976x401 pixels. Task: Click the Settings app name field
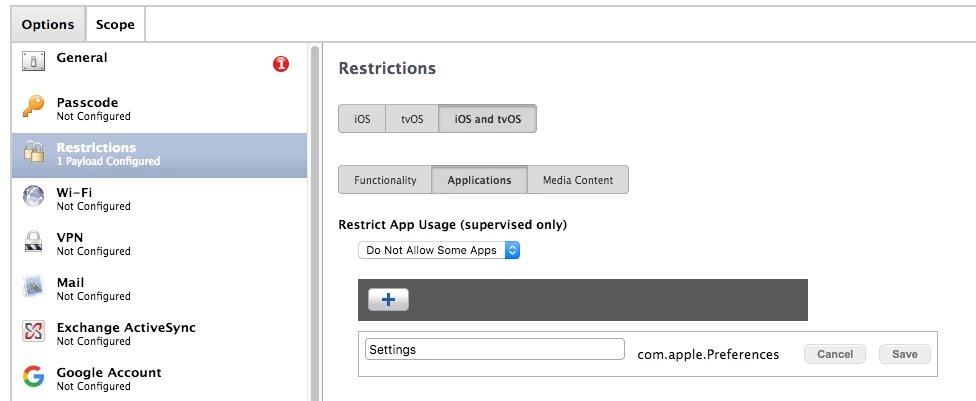pyautogui.click(x=495, y=349)
